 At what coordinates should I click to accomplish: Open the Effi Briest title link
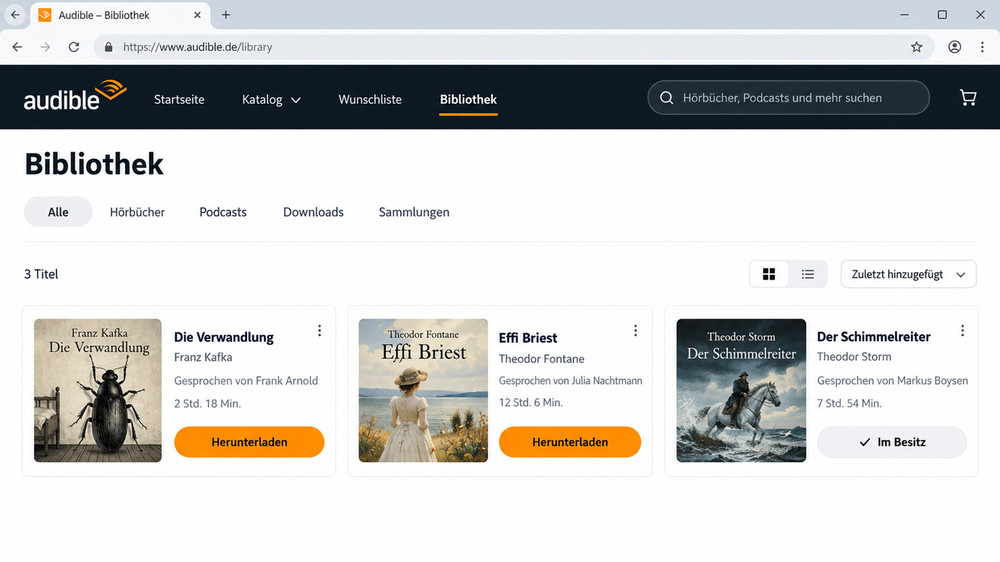pyautogui.click(x=528, y=338)
